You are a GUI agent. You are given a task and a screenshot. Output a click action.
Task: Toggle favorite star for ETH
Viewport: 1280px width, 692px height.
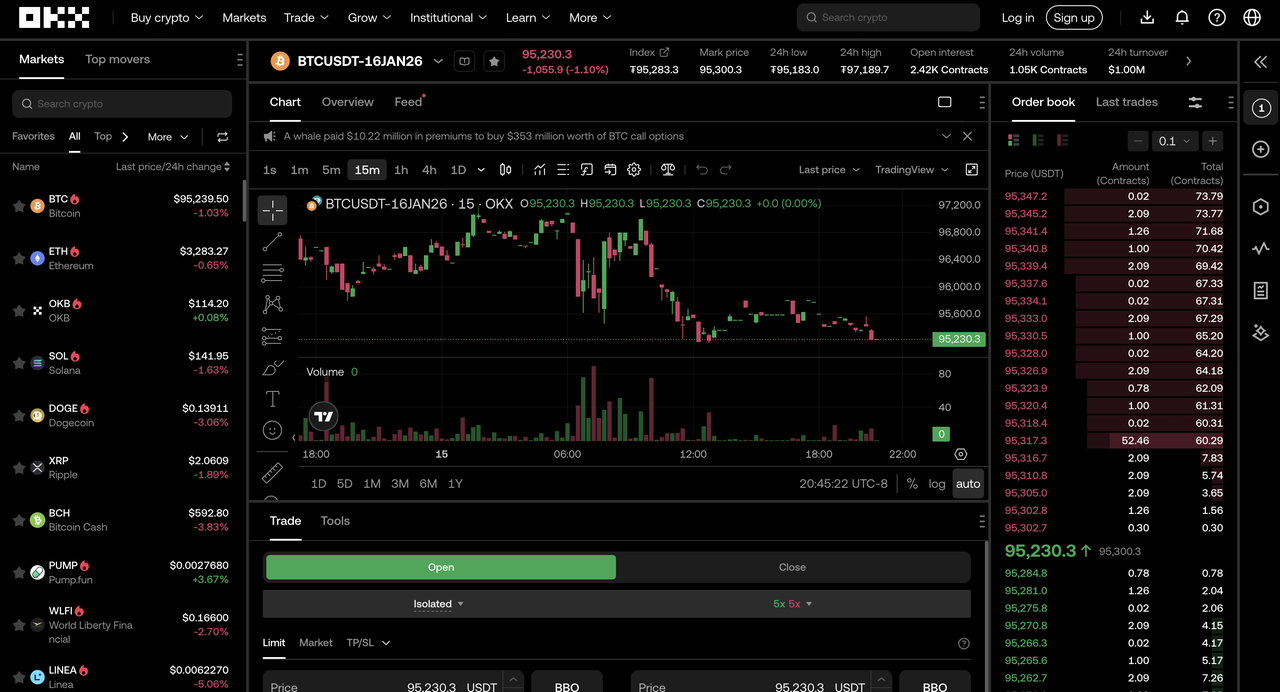point(19,258)
